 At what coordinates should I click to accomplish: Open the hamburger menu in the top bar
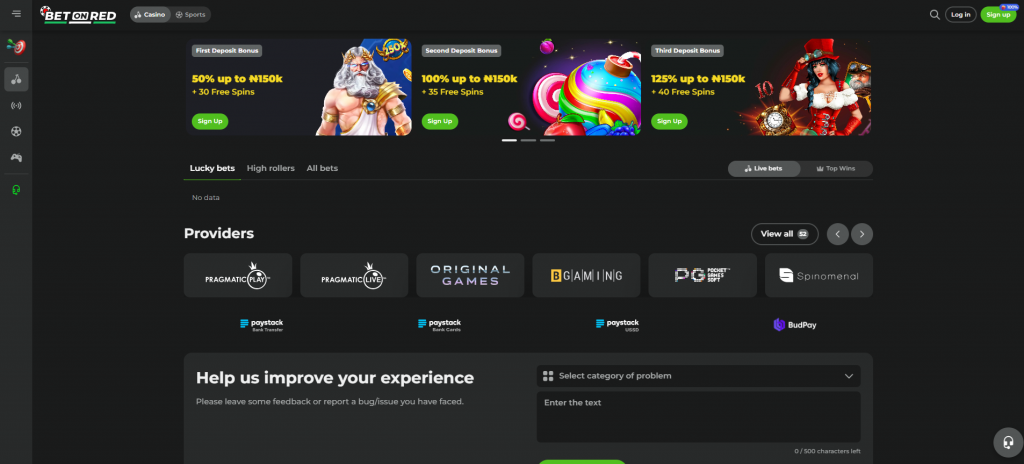[x=16, y=14]
